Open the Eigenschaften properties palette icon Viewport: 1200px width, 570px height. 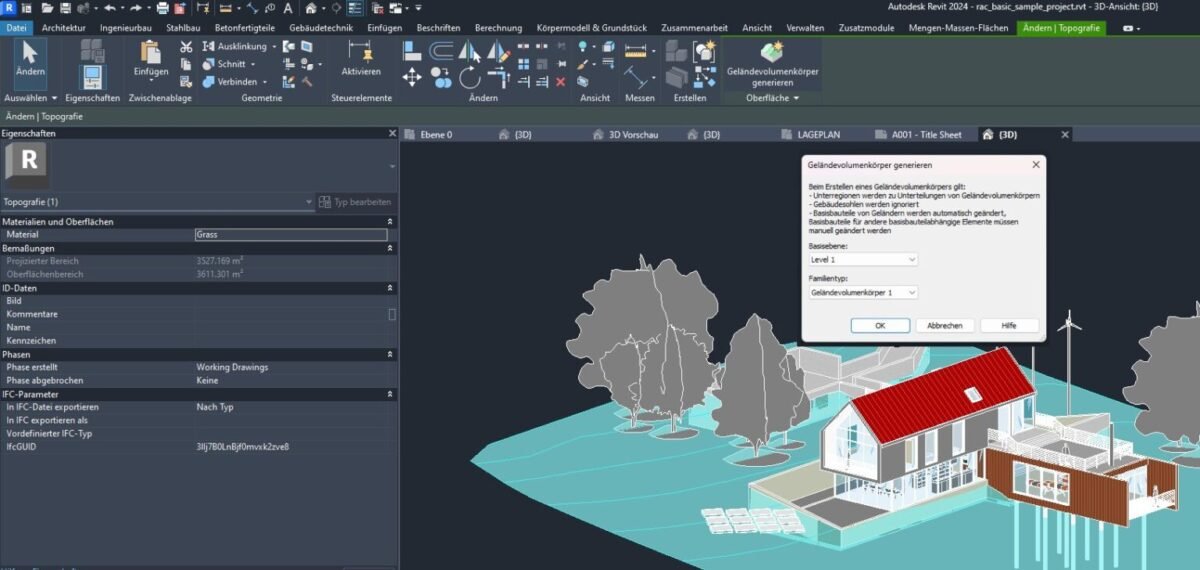click(92, 76)
